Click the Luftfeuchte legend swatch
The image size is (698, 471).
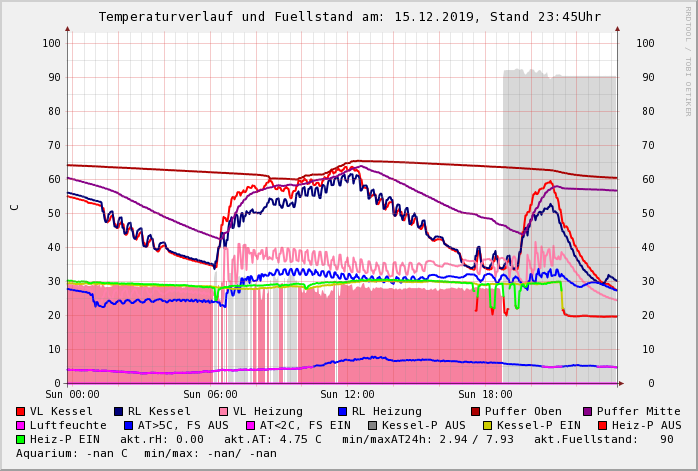[21, 426]
